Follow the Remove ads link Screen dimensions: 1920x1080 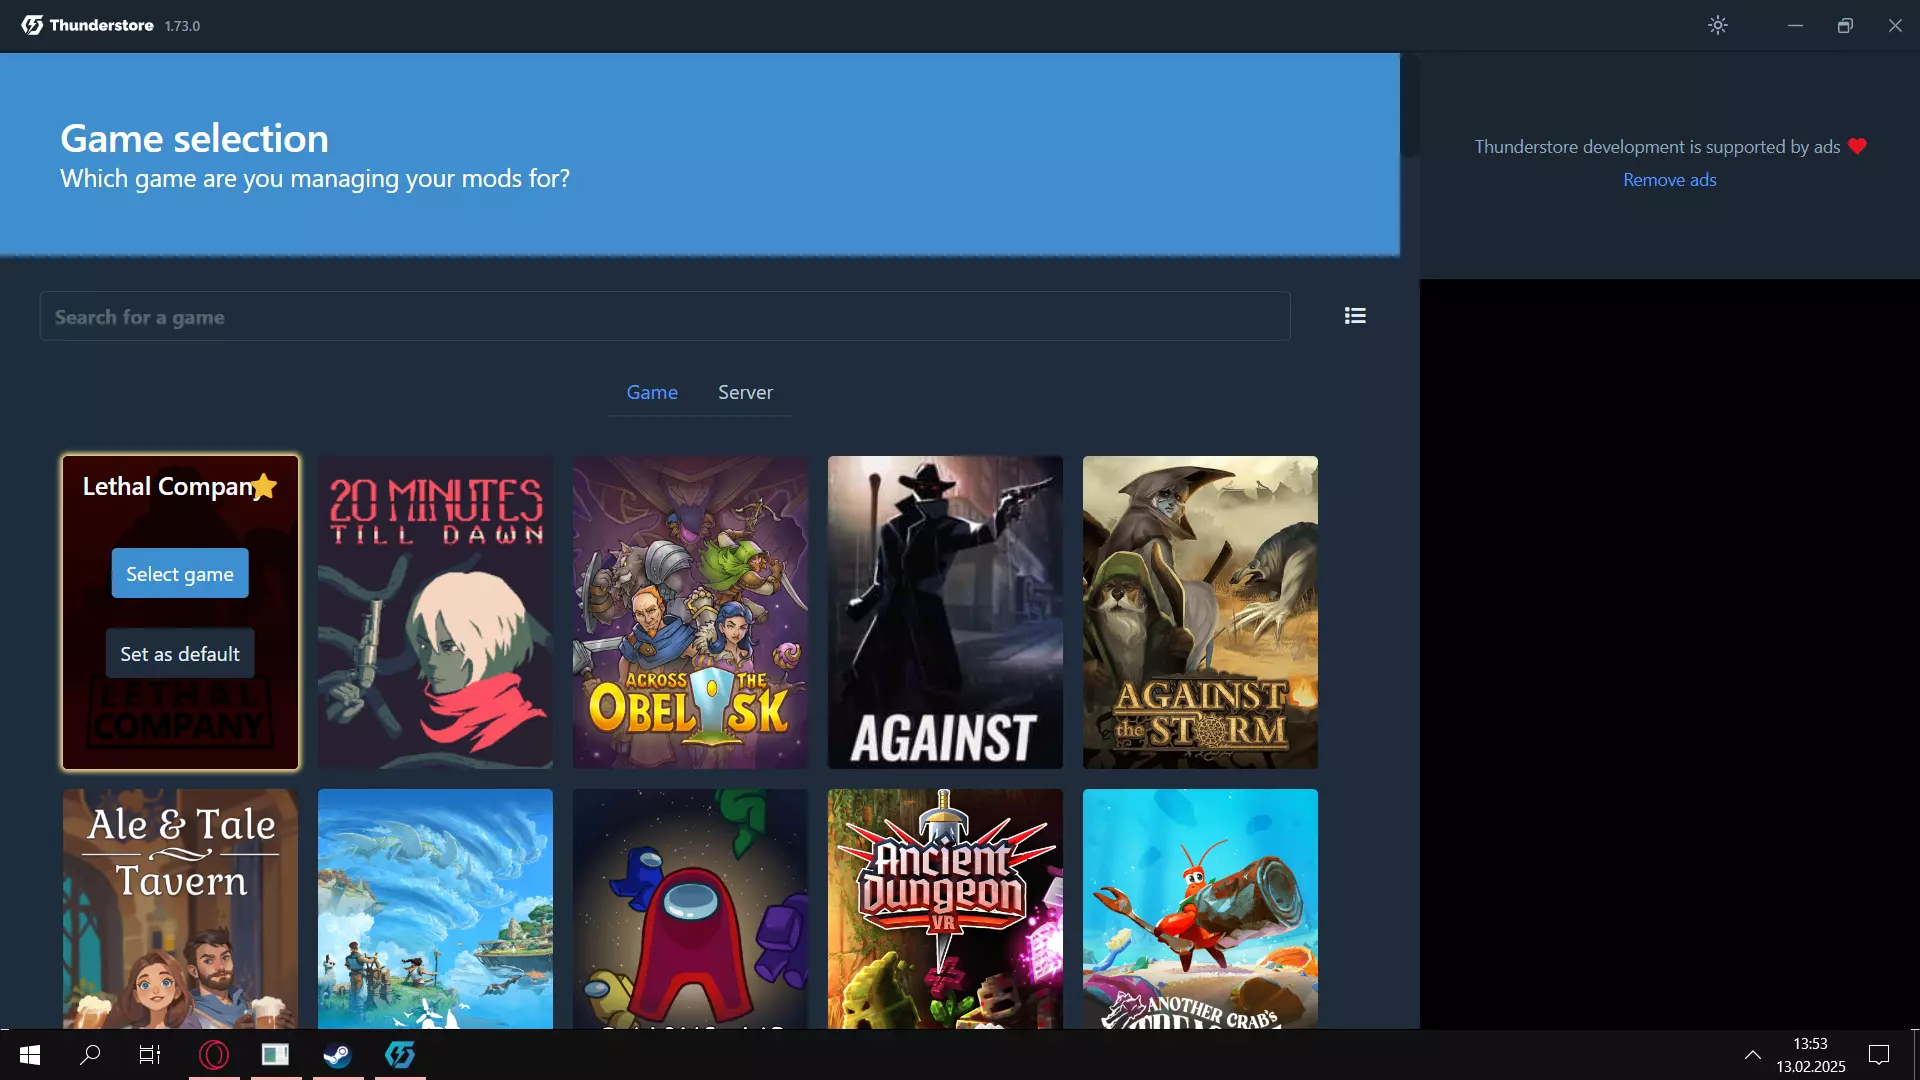(x=1669, y=180)
